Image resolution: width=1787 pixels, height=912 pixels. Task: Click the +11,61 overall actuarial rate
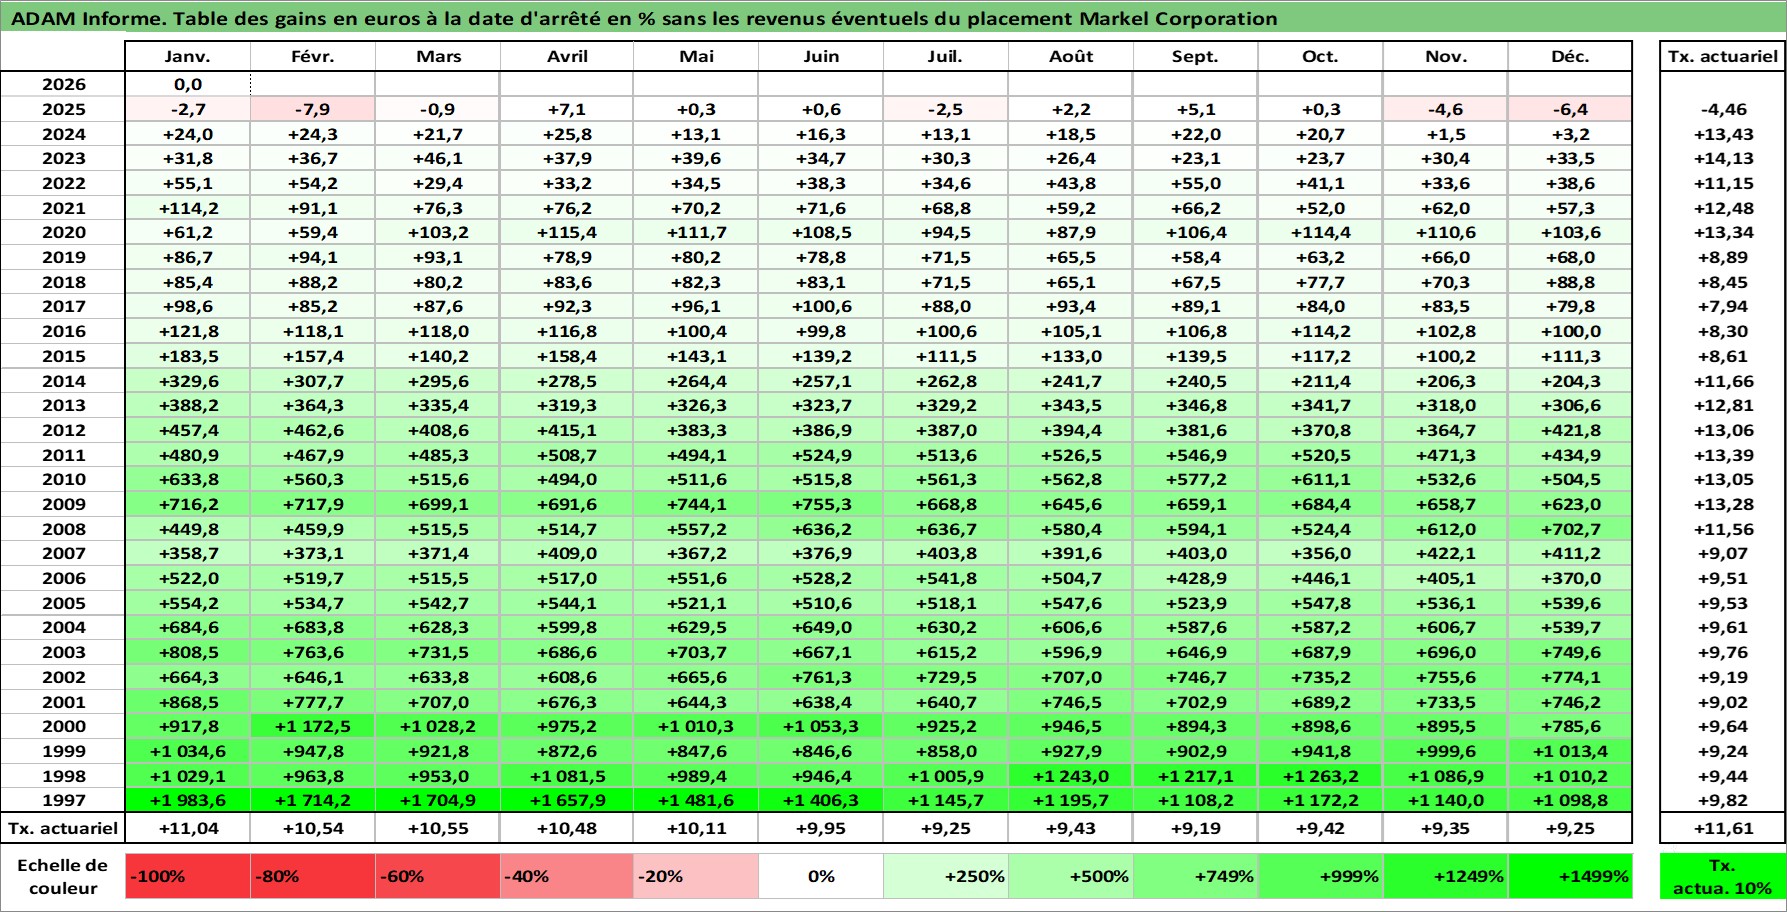[1723, 828]
